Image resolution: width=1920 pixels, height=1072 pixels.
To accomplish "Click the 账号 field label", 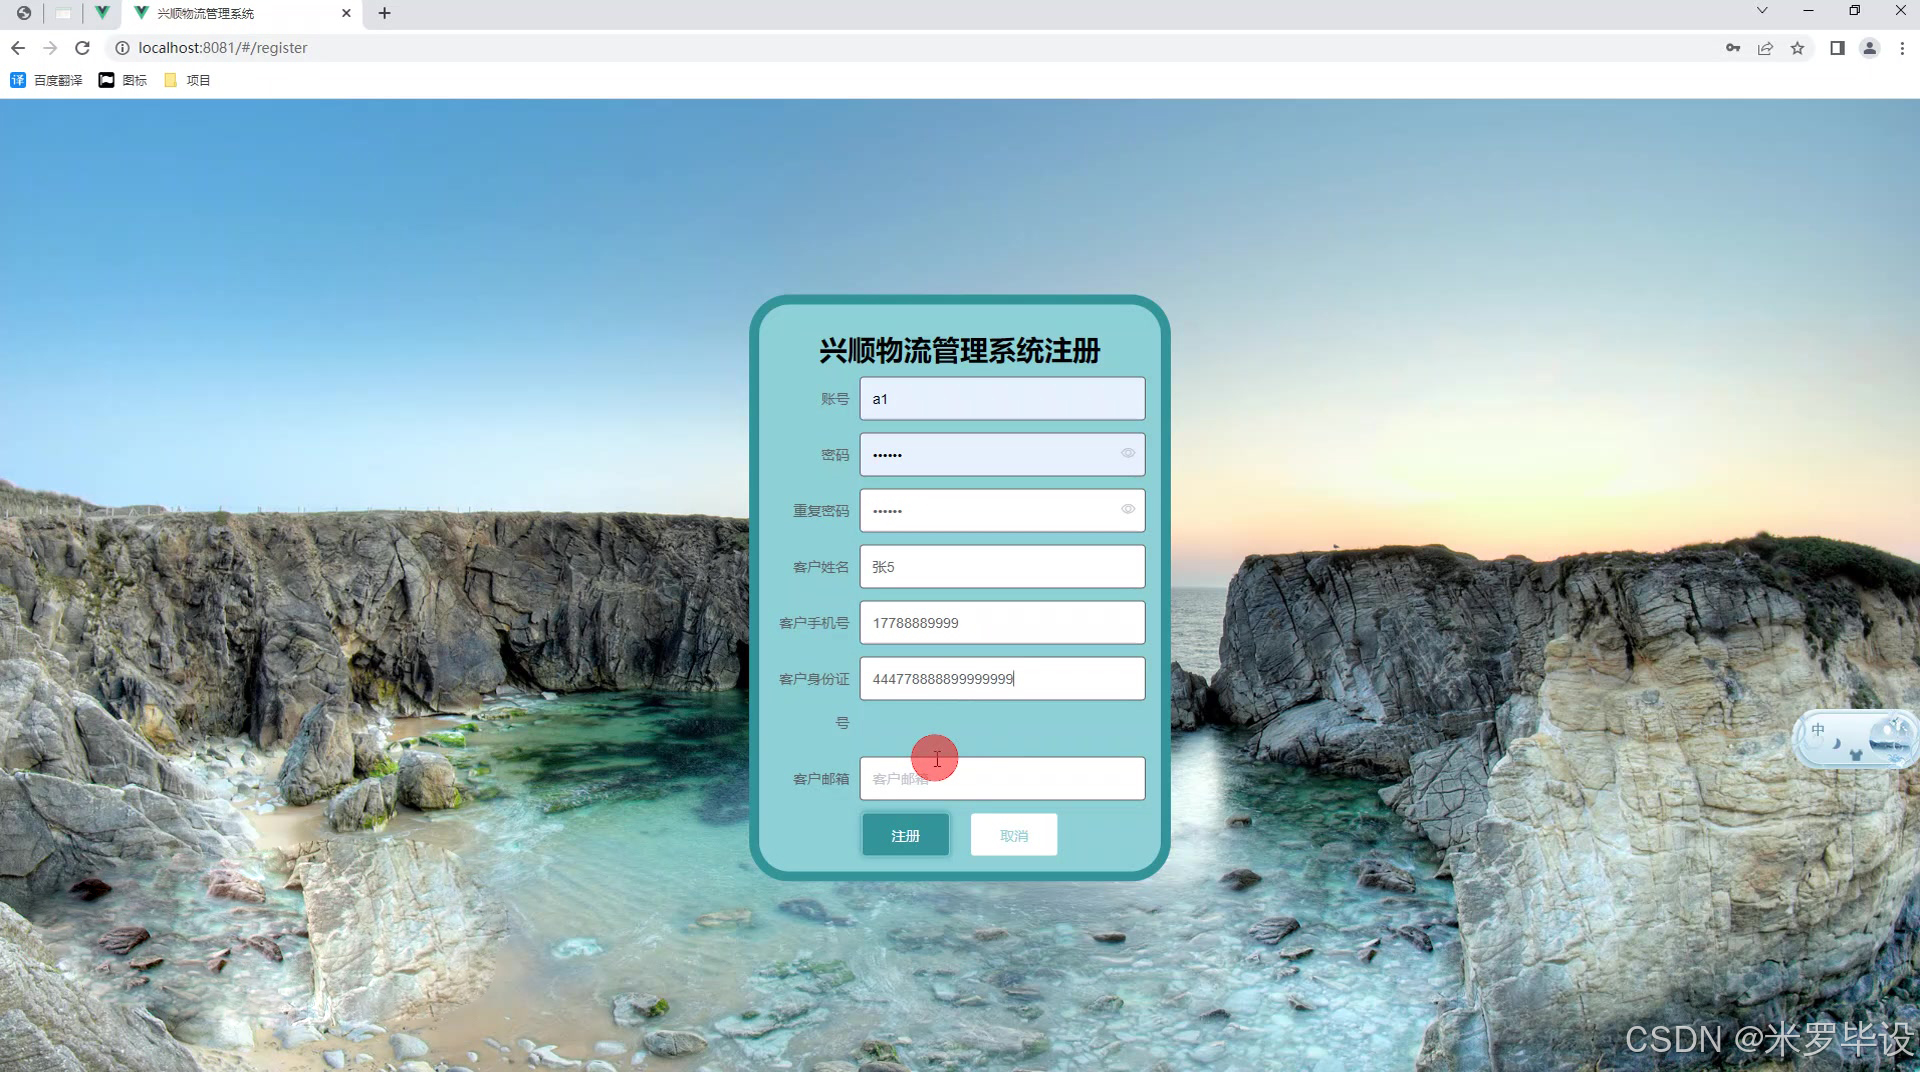I will coord(835,399).
